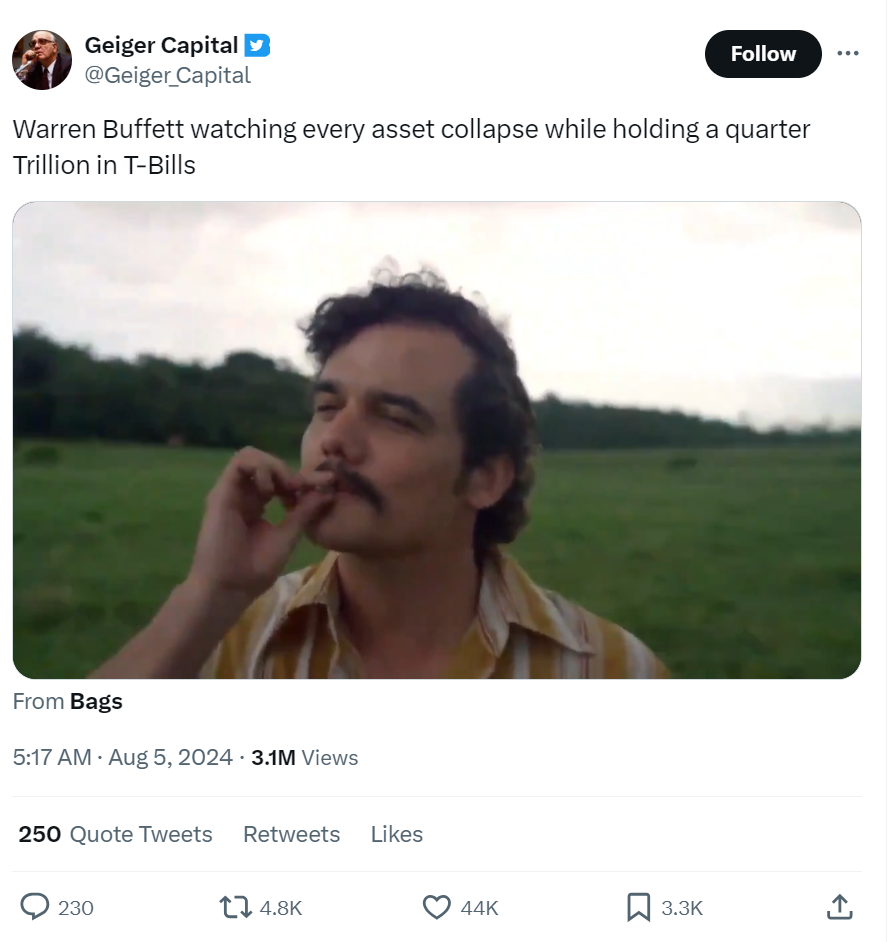This screenshot has height=942, width=888.
Task: Follow the Geiger Capital account
Action: coord(763,54)
